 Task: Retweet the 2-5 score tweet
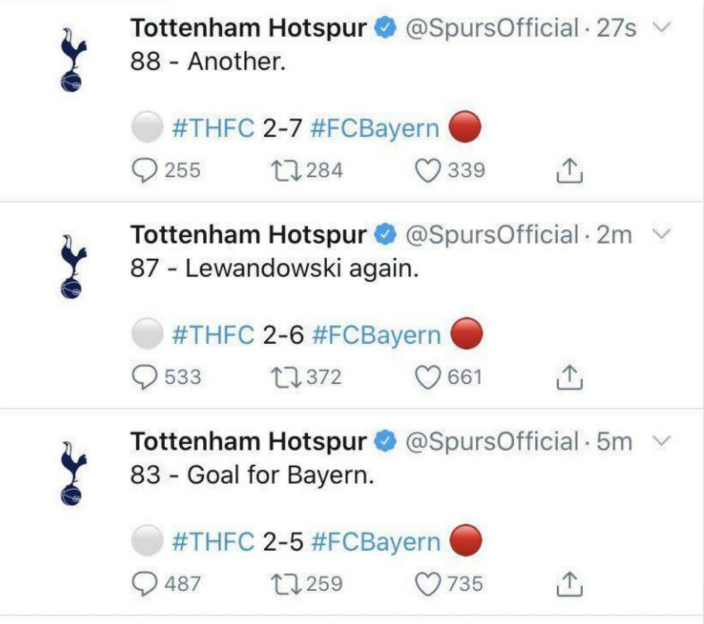pos(286,584)
